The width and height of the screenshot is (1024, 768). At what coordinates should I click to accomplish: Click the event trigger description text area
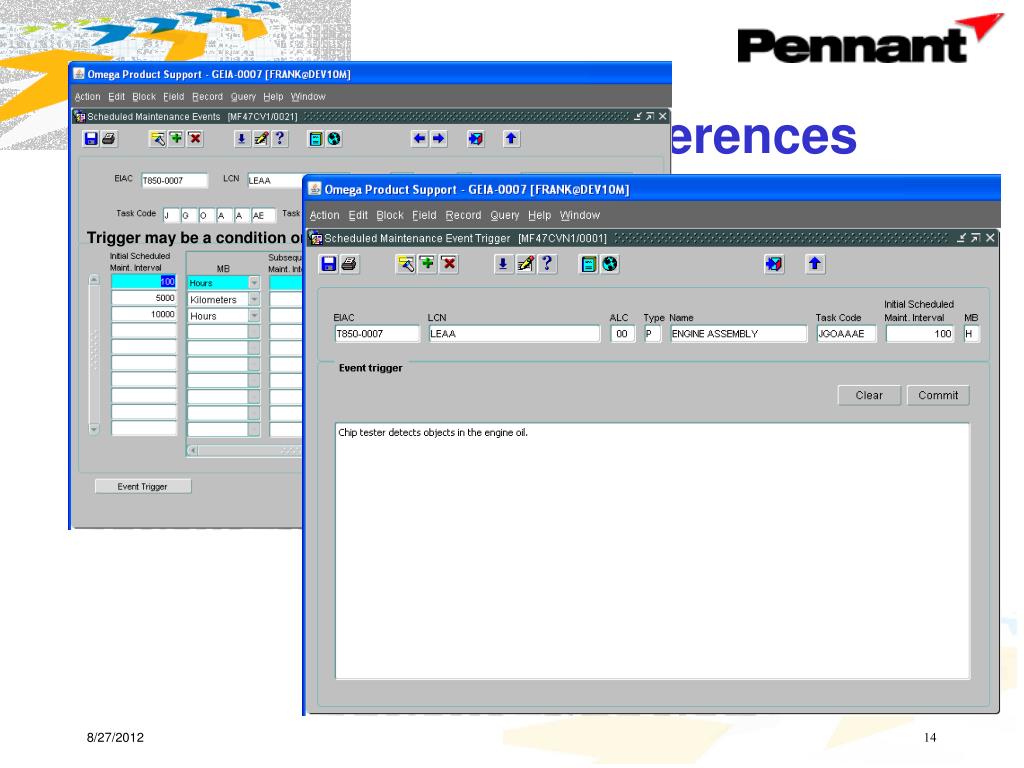point(652,551)
